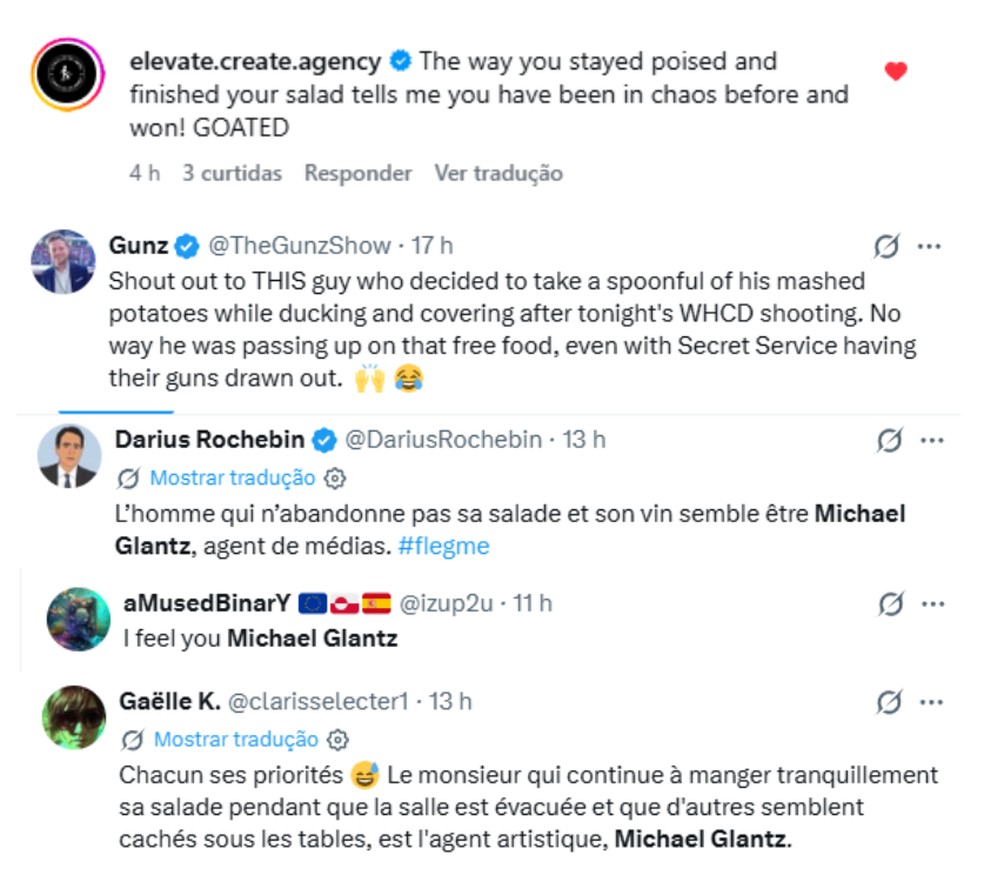The height and width of the screenshot is (882, 984).
Task: Click Darius Rochebin's verified checkmark
Action: (324, 438)
